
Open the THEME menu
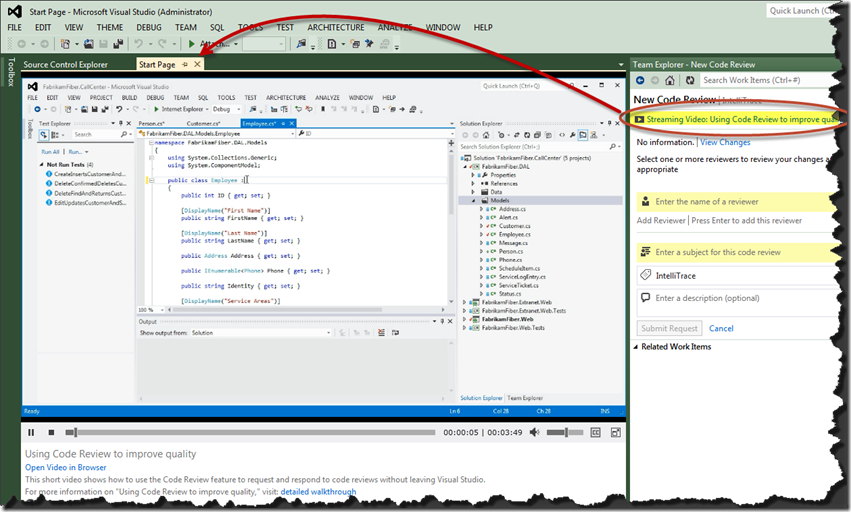110,27
